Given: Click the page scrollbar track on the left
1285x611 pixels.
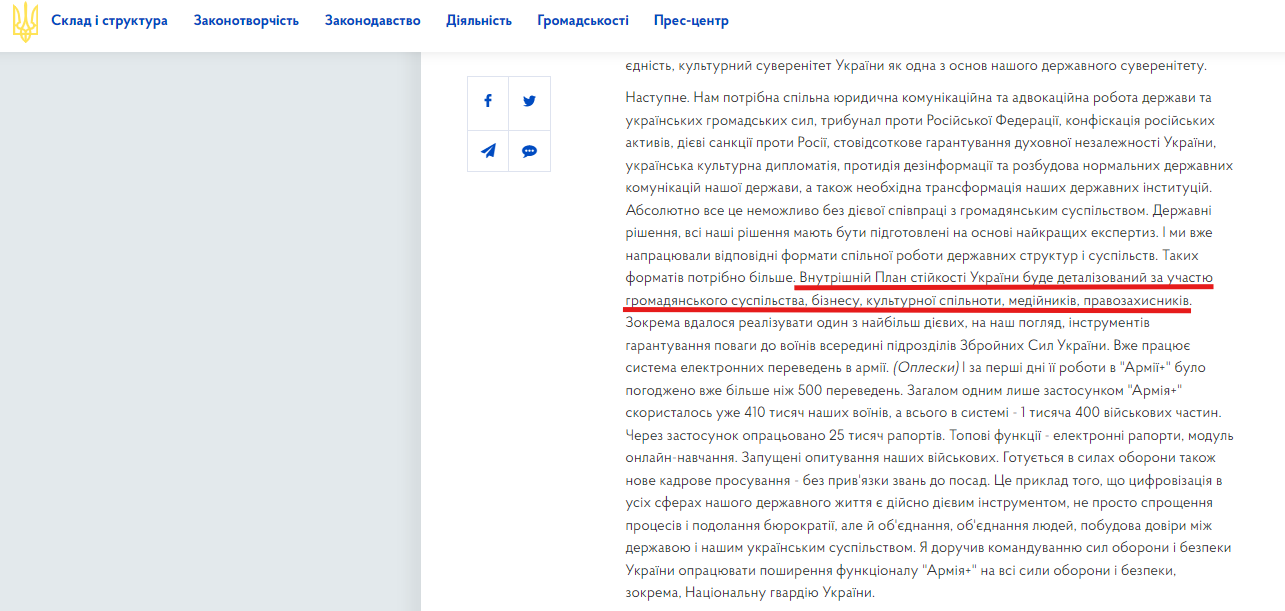Looking at the screenshot, I should coord(4,300).
